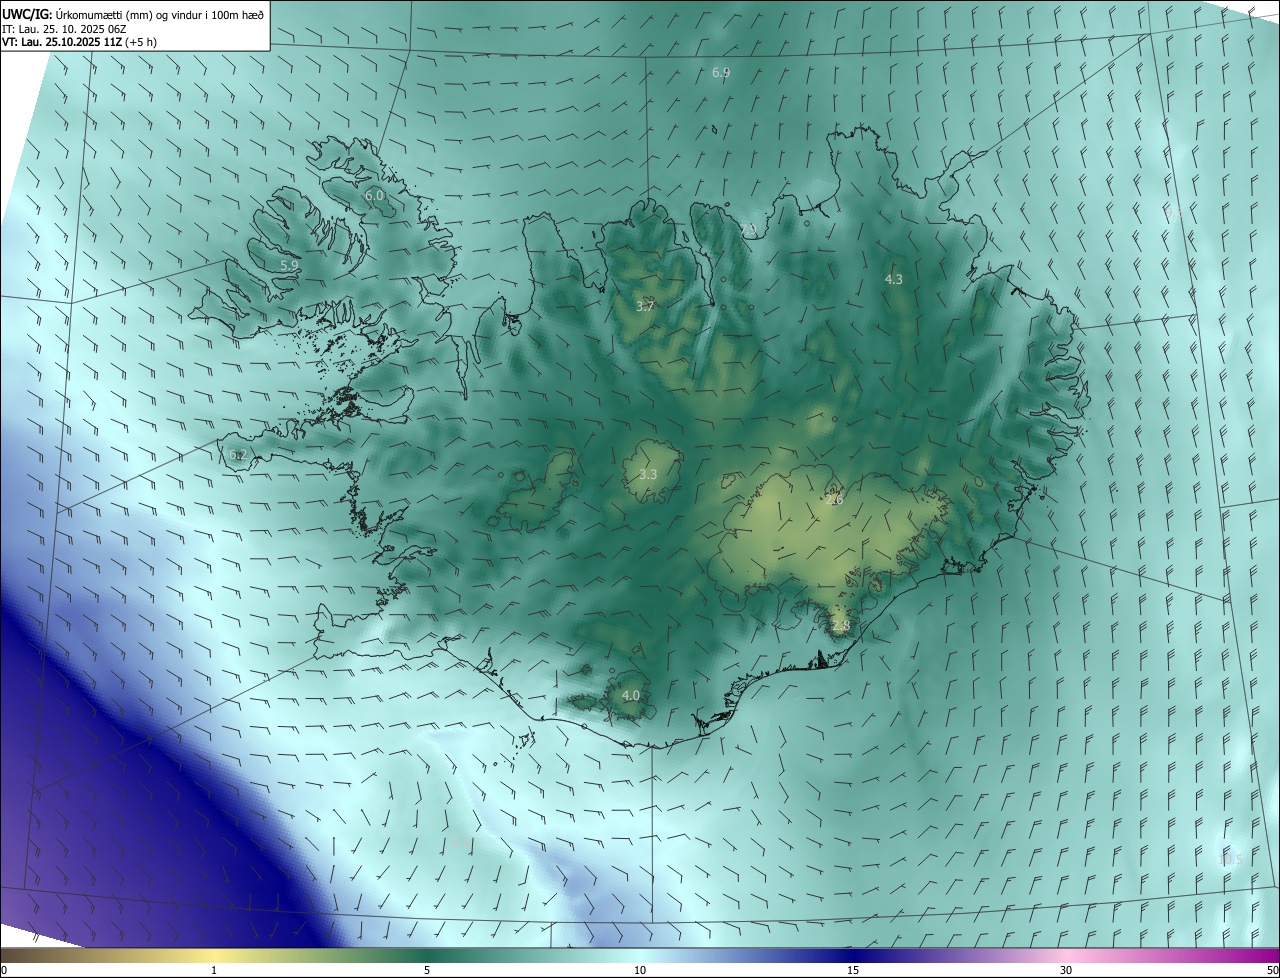1280x978 pixels.
Task: Click the 4.3 value label on the map
Action: (x=894, y=280)
